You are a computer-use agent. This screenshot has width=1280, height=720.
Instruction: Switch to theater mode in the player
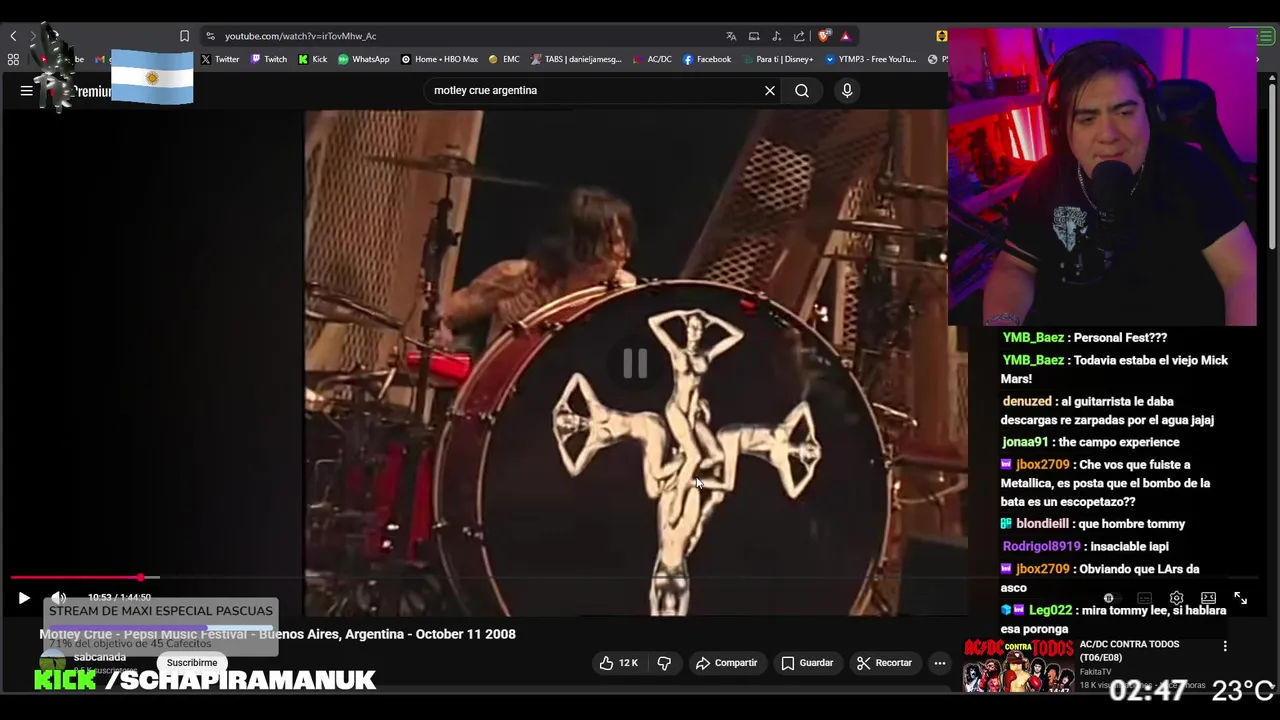point(1208,598)
